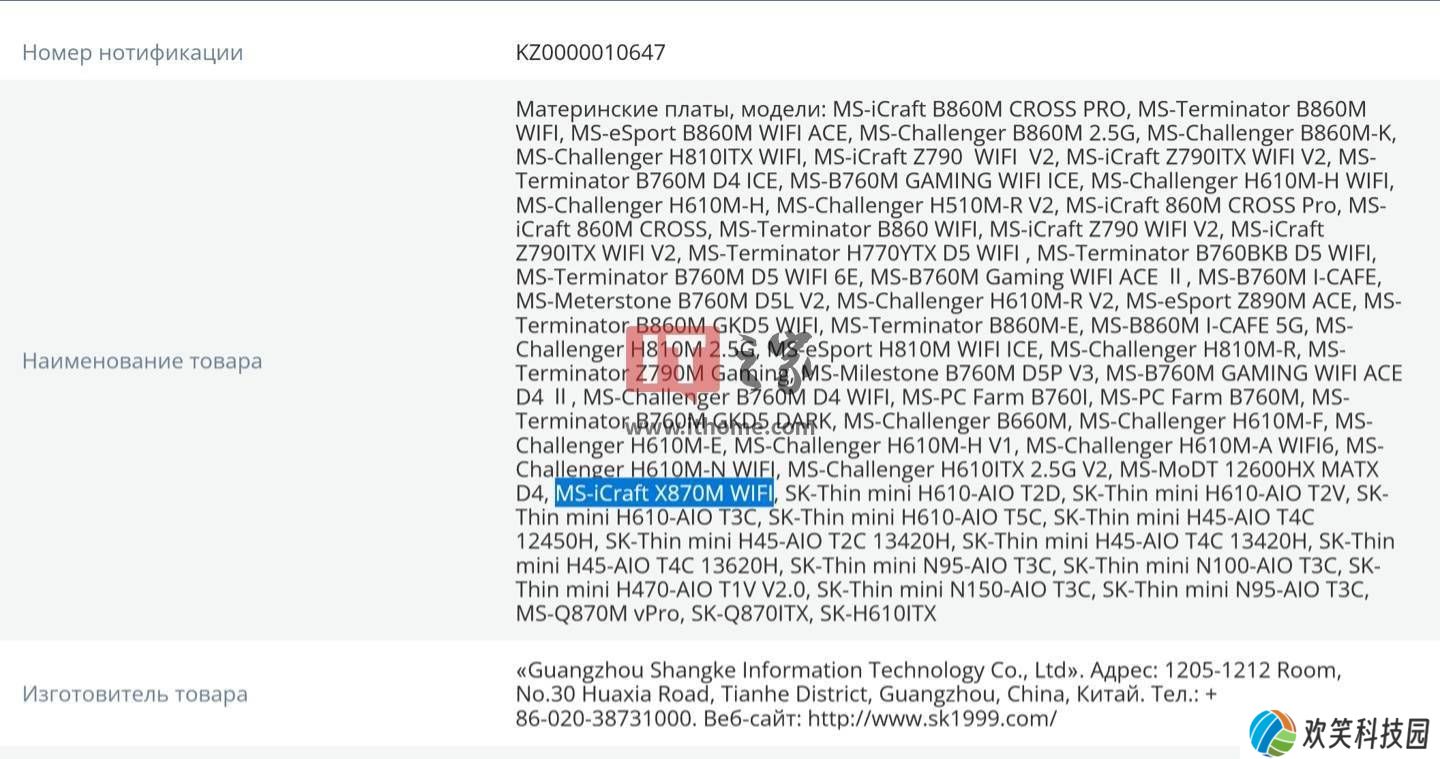Open the http://www.sk1999.com/ website link

point(931,718)
